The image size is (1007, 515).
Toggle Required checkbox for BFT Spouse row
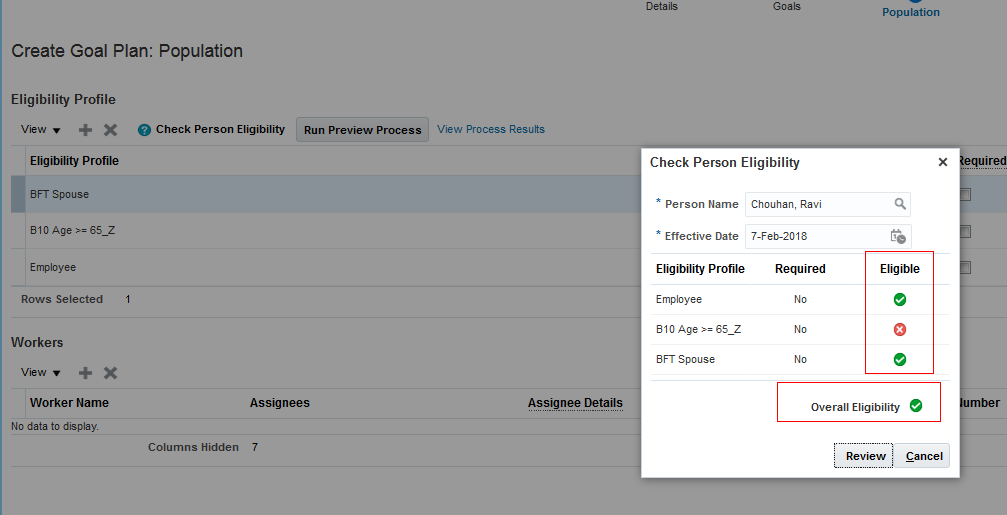965,195
